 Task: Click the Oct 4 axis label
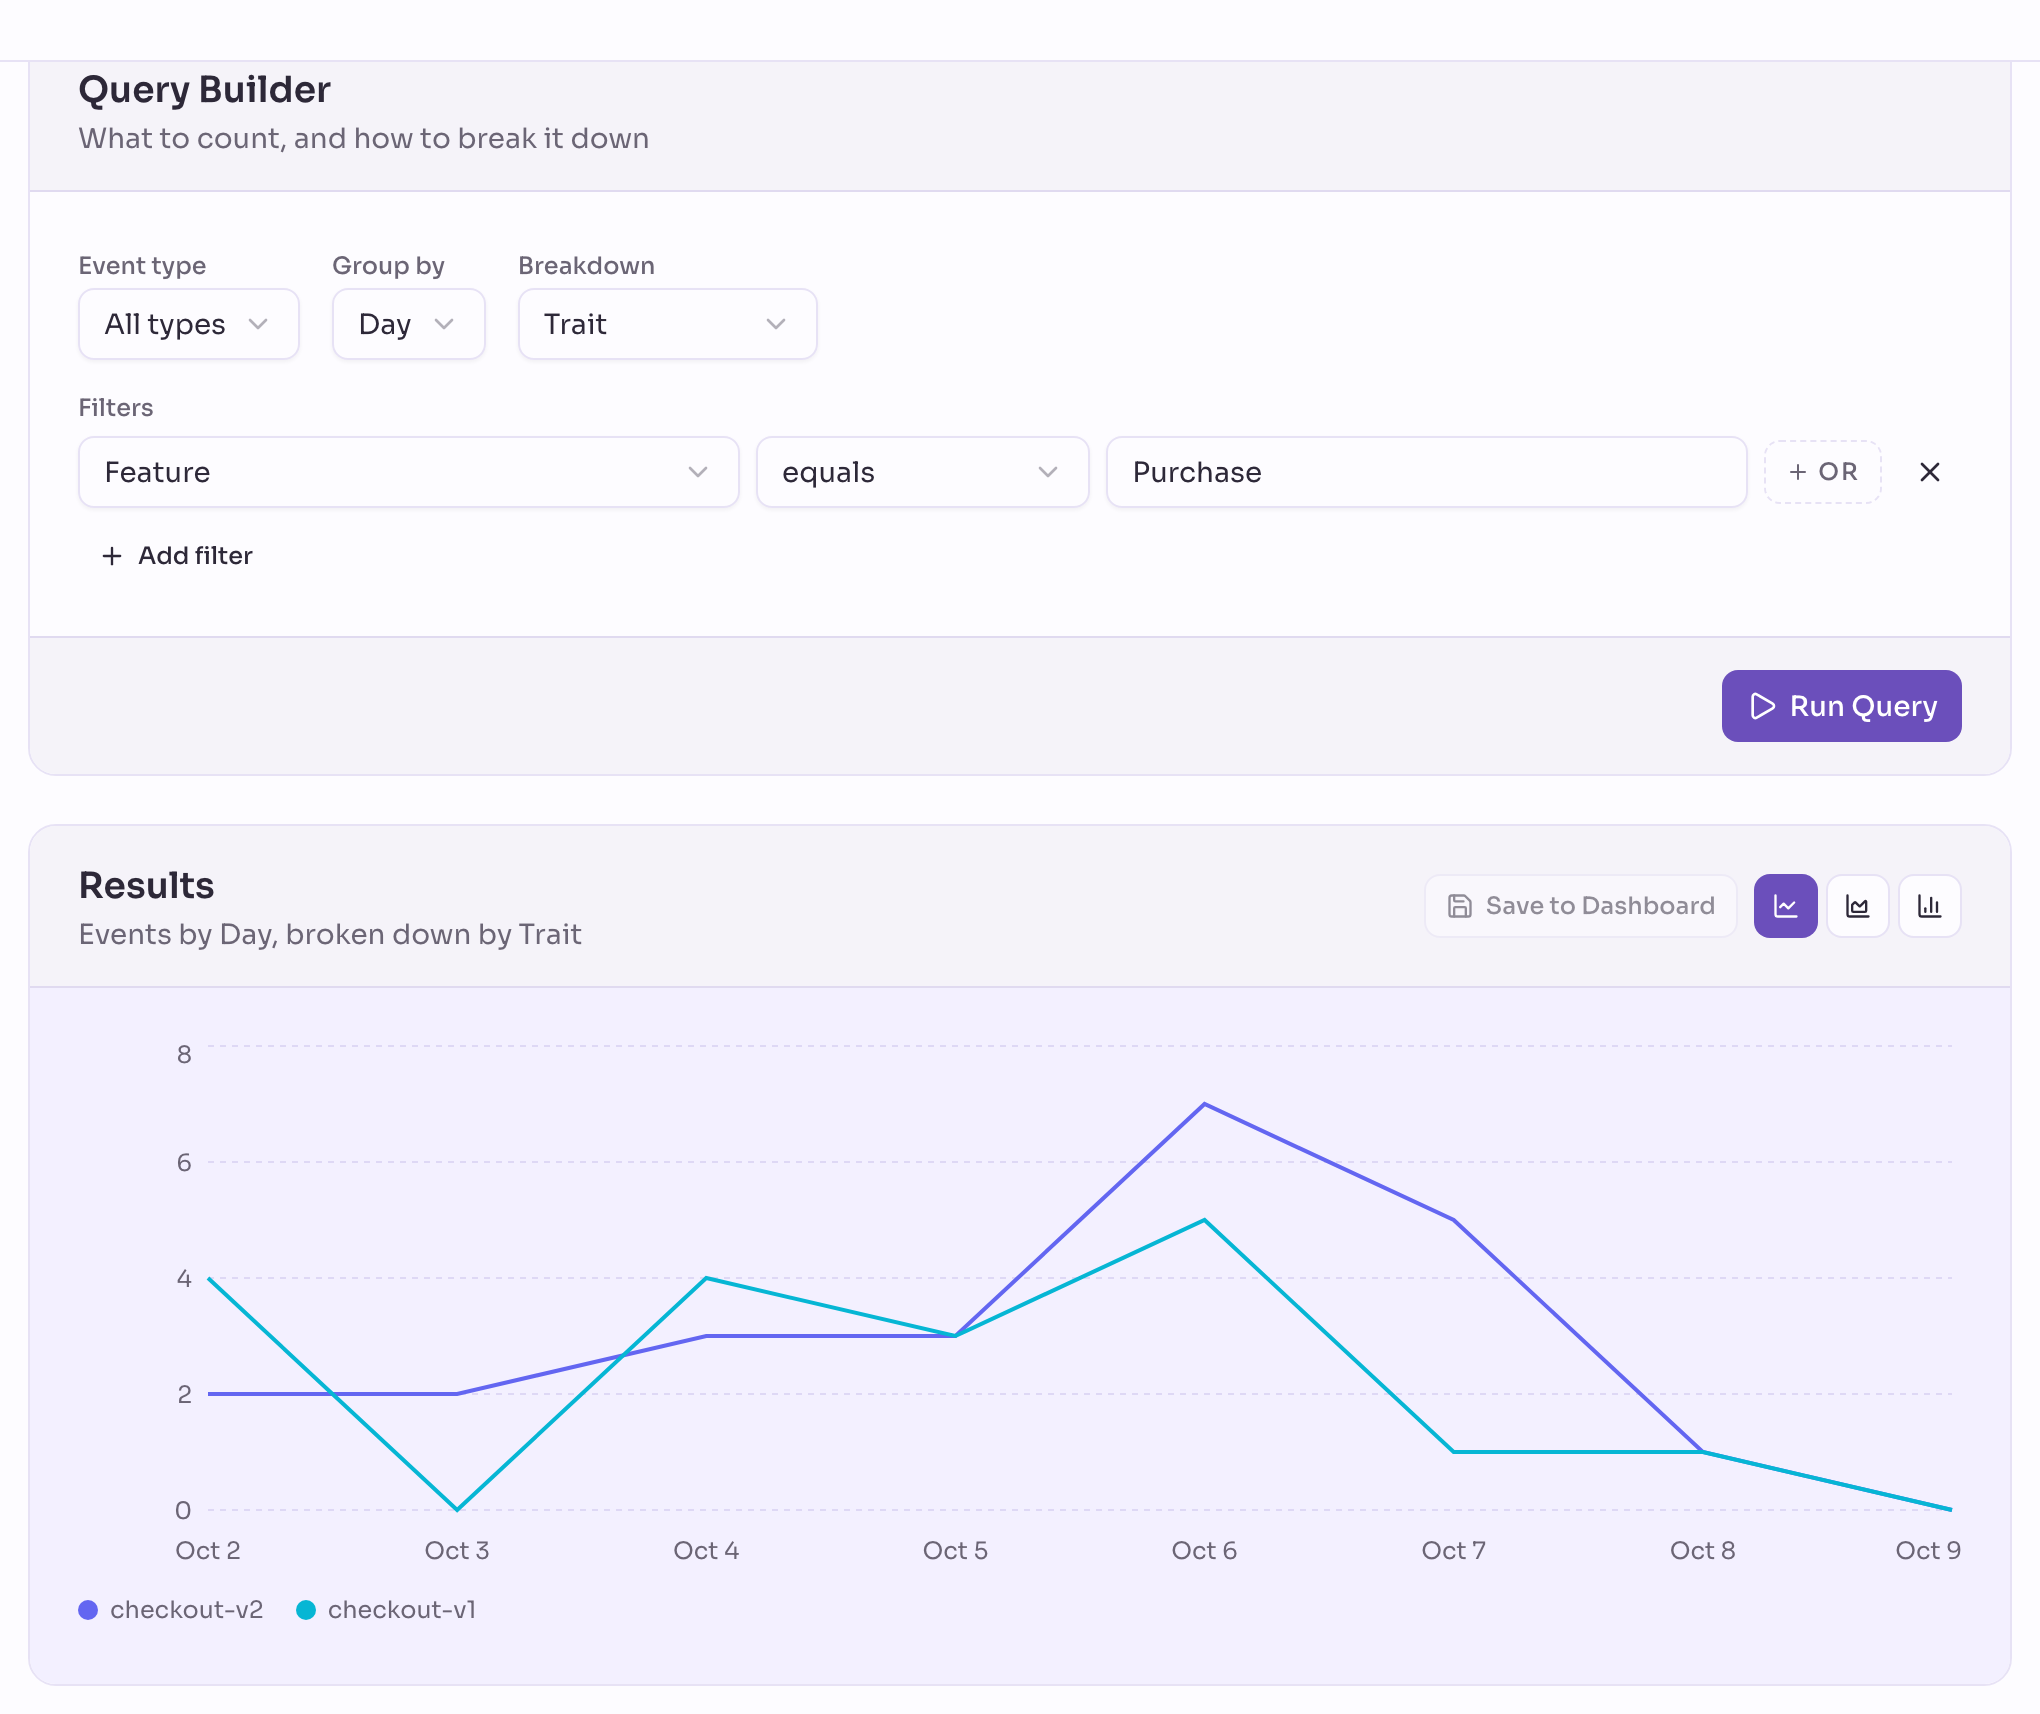tap(706, 1550)
